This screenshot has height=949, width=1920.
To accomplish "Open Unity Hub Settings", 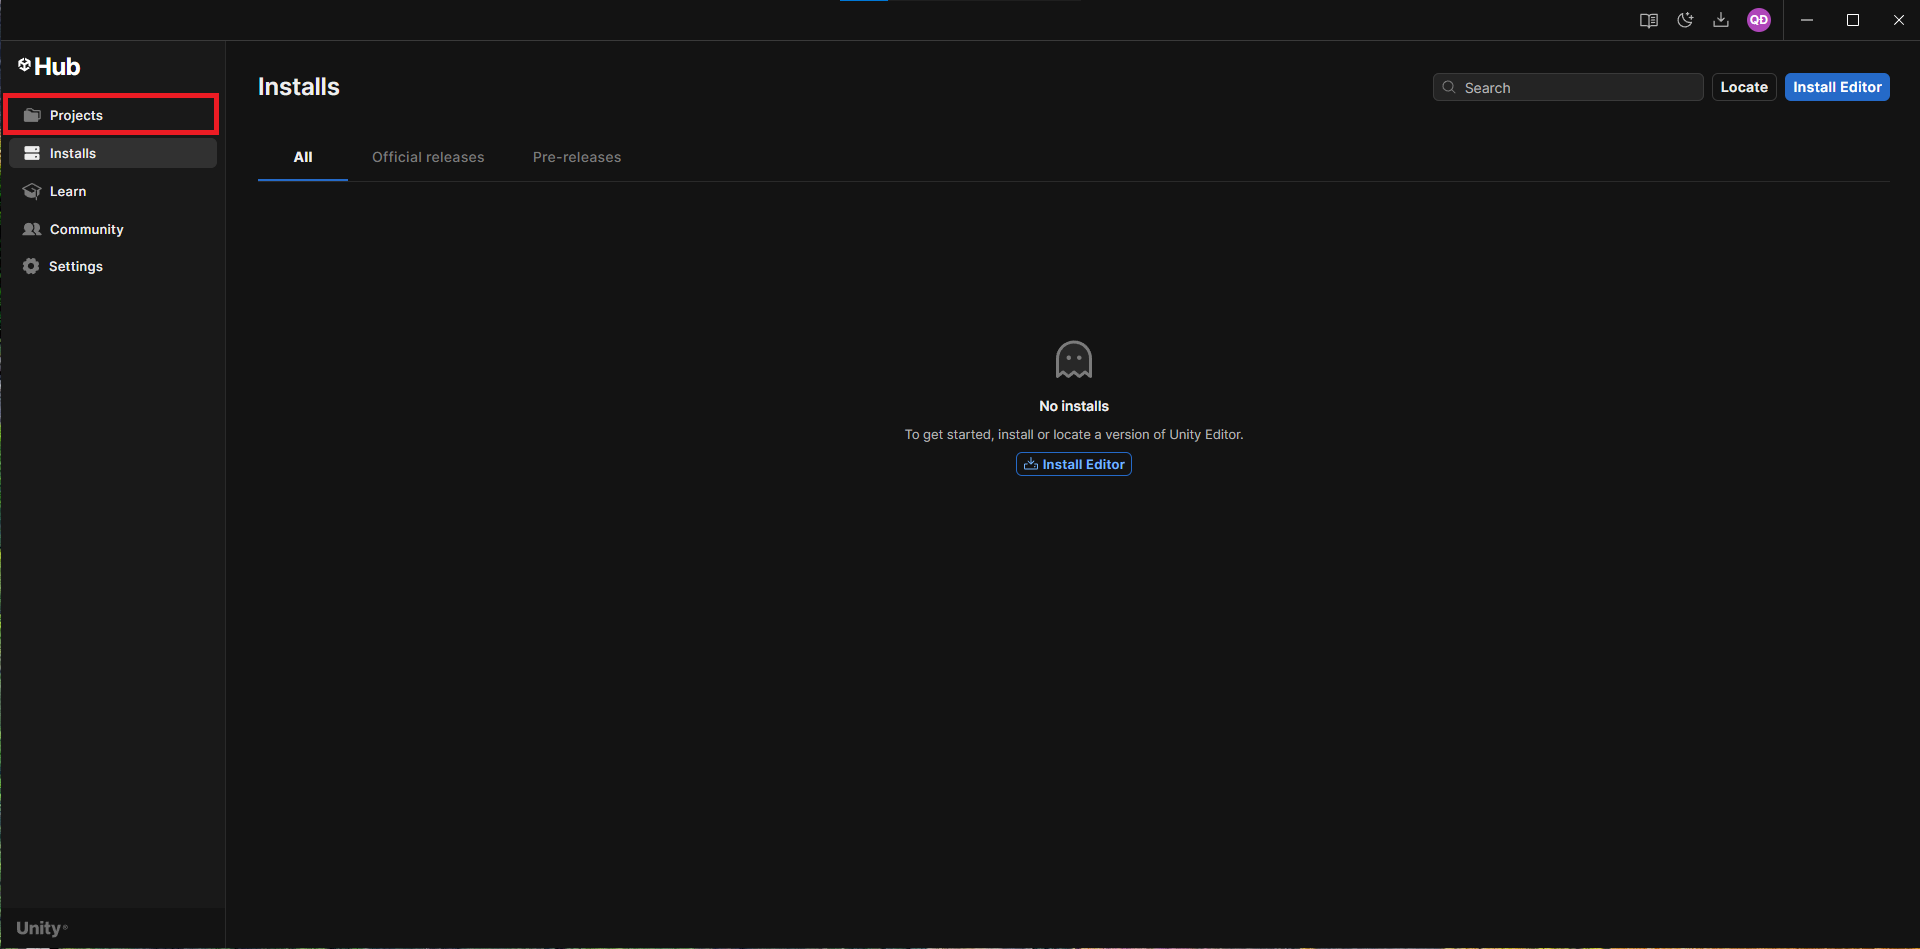I will click(75, 266).
